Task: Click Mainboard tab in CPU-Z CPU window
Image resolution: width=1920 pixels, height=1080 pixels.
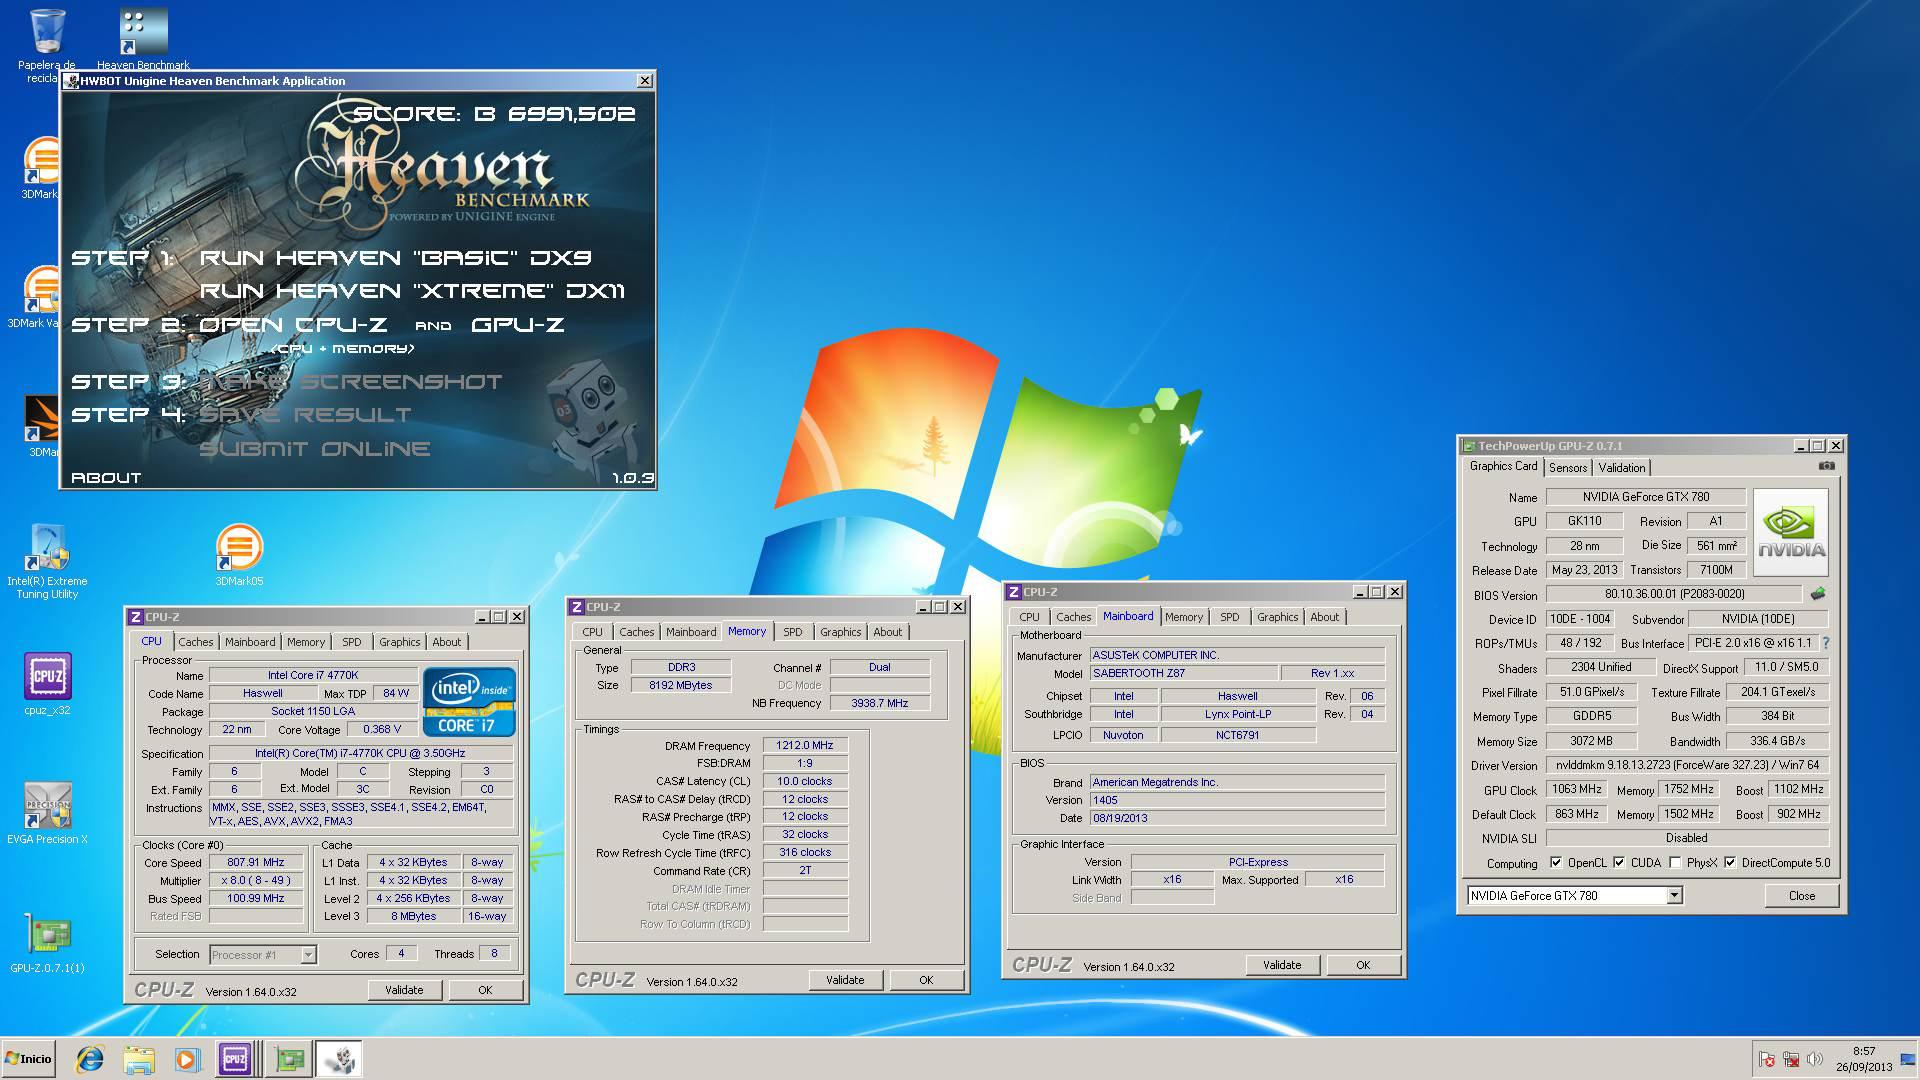Action: click(x=250, y=642)
